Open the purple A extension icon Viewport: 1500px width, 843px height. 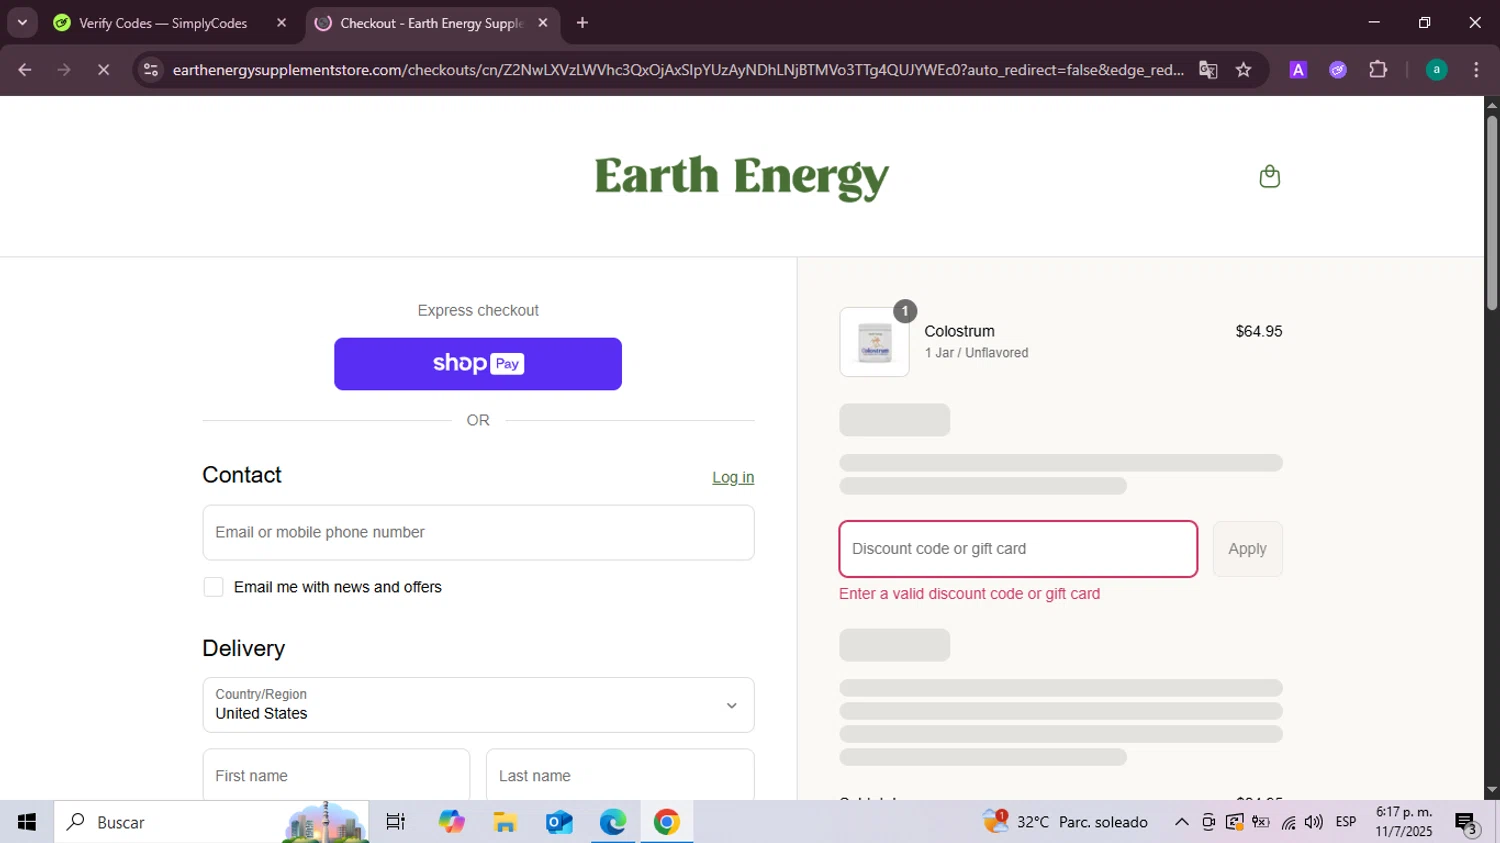[x=1298, y=70]
